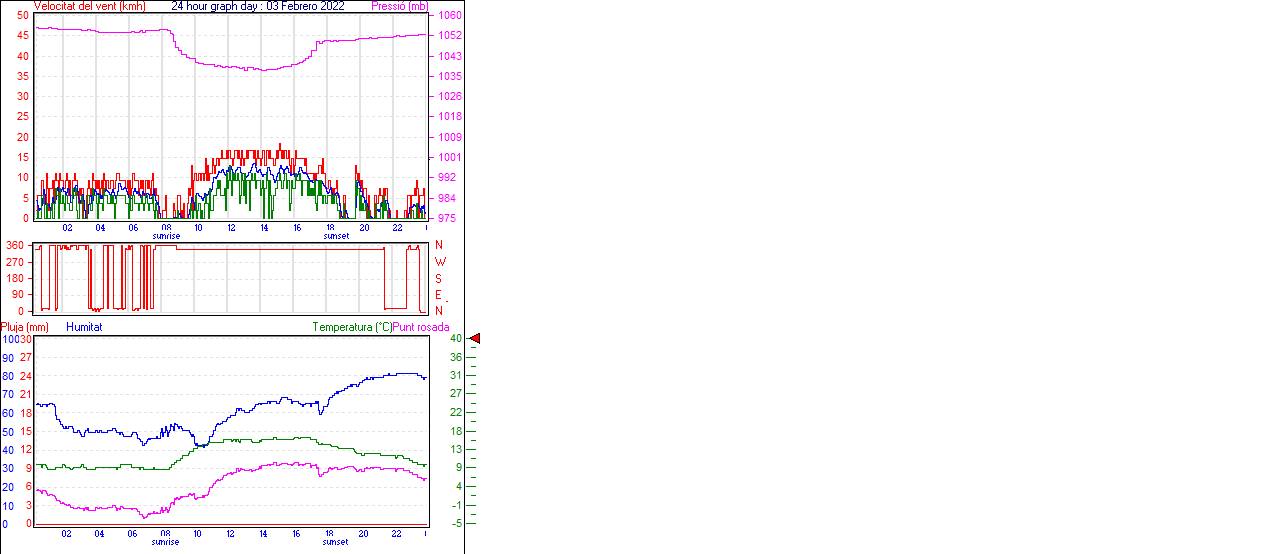Screen dimensions: 1280x554
Task: Select the 50 value on the wind speed axis
Action: (x=23, y=16)
